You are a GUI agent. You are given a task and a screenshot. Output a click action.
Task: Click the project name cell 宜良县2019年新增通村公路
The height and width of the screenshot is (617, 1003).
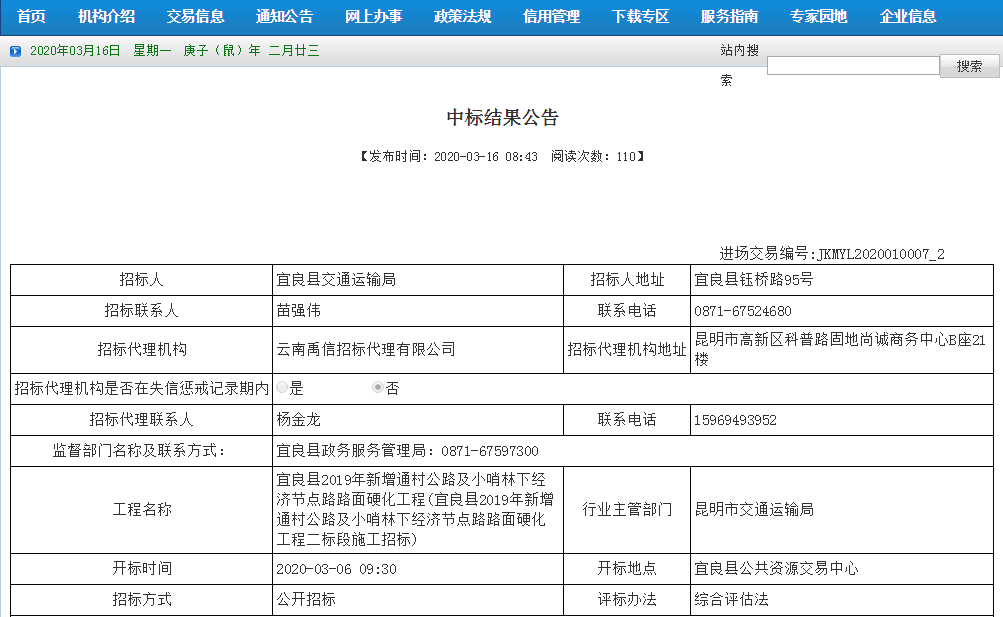pos(418,510)
